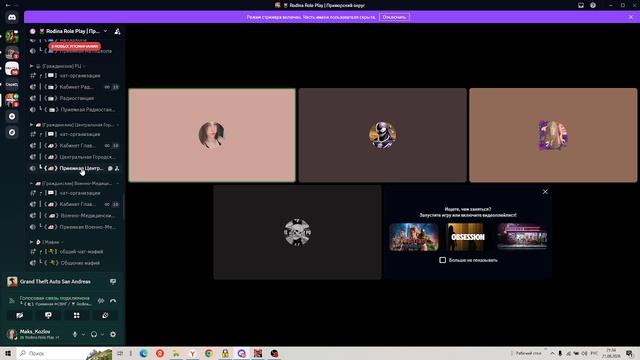The image size is (640, 360).
Task: Launch the OBSESSION activity thumbnail
Action: coord(468,237)
